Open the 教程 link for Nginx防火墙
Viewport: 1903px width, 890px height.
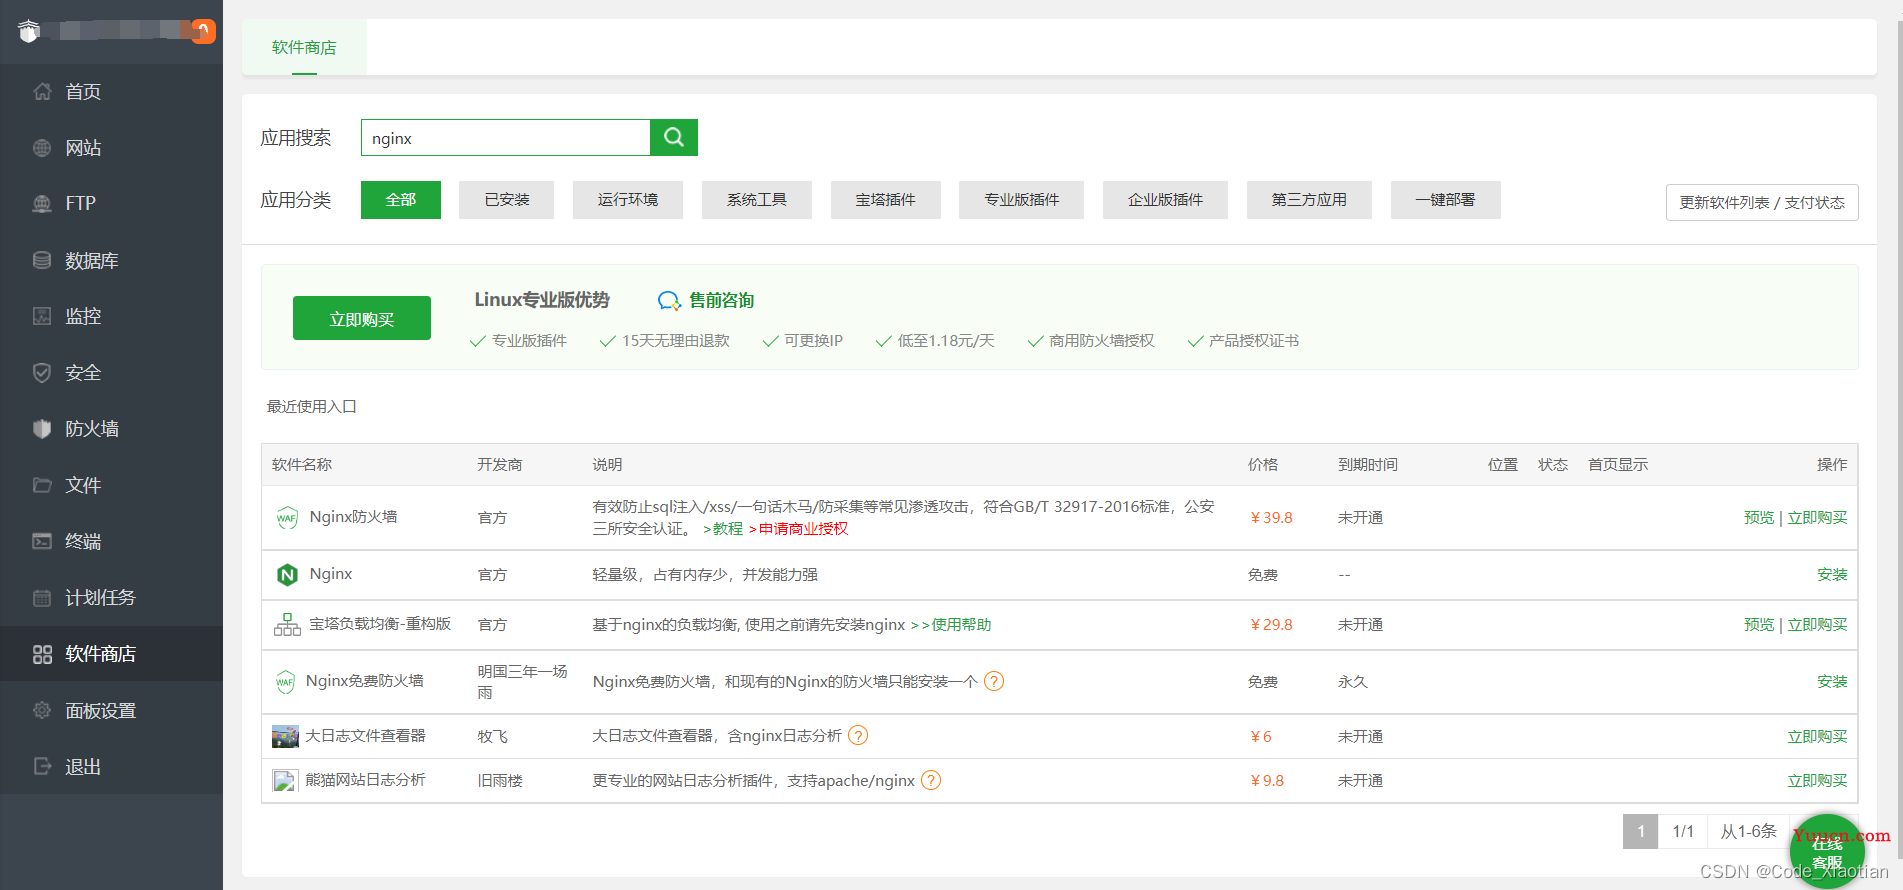[723, 529]
